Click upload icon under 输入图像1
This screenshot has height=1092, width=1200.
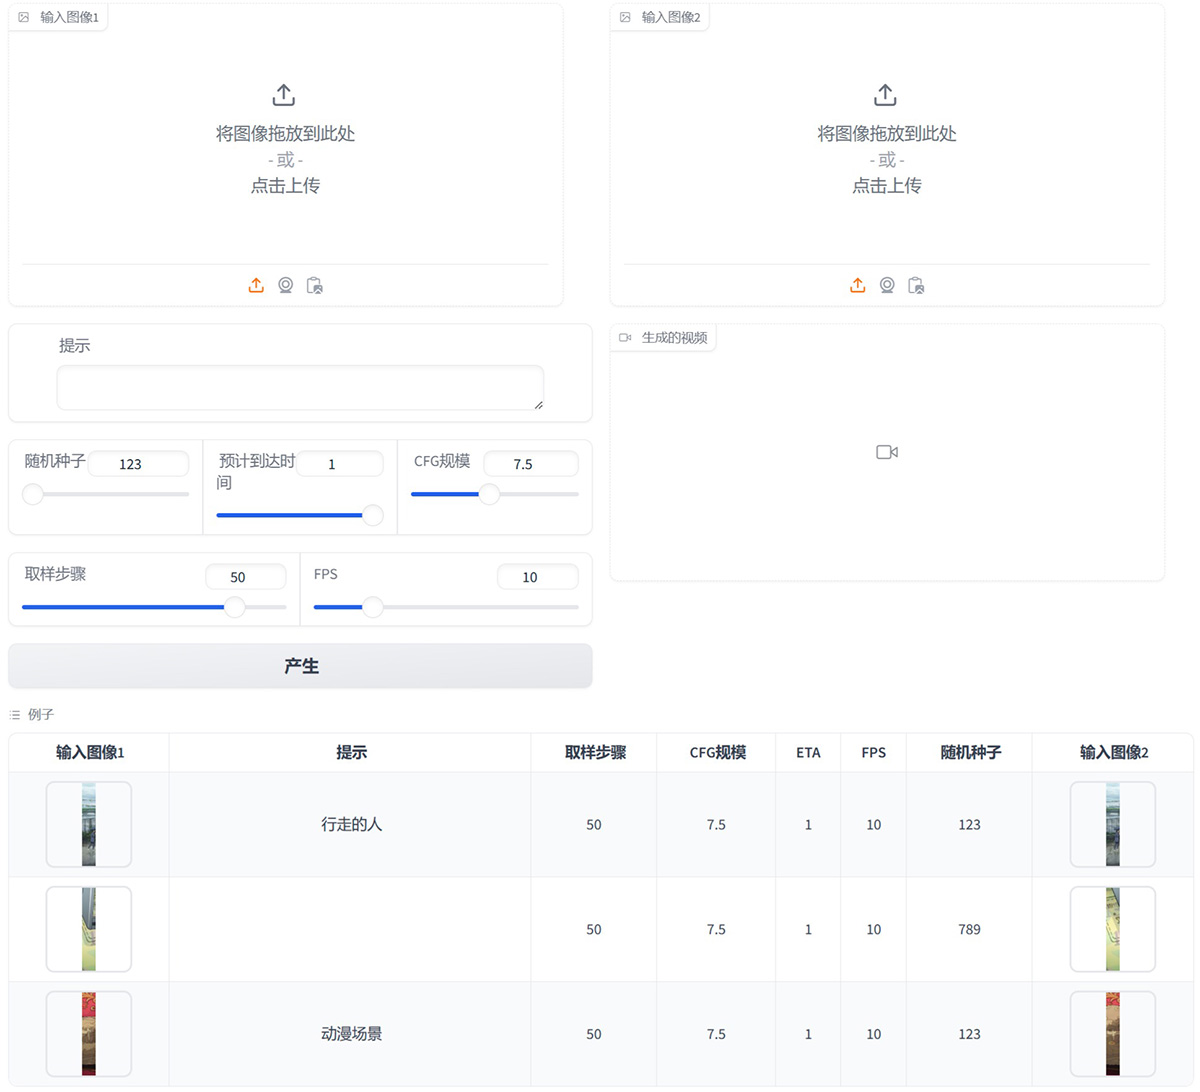pyautogui.click(x=256, y=285)
